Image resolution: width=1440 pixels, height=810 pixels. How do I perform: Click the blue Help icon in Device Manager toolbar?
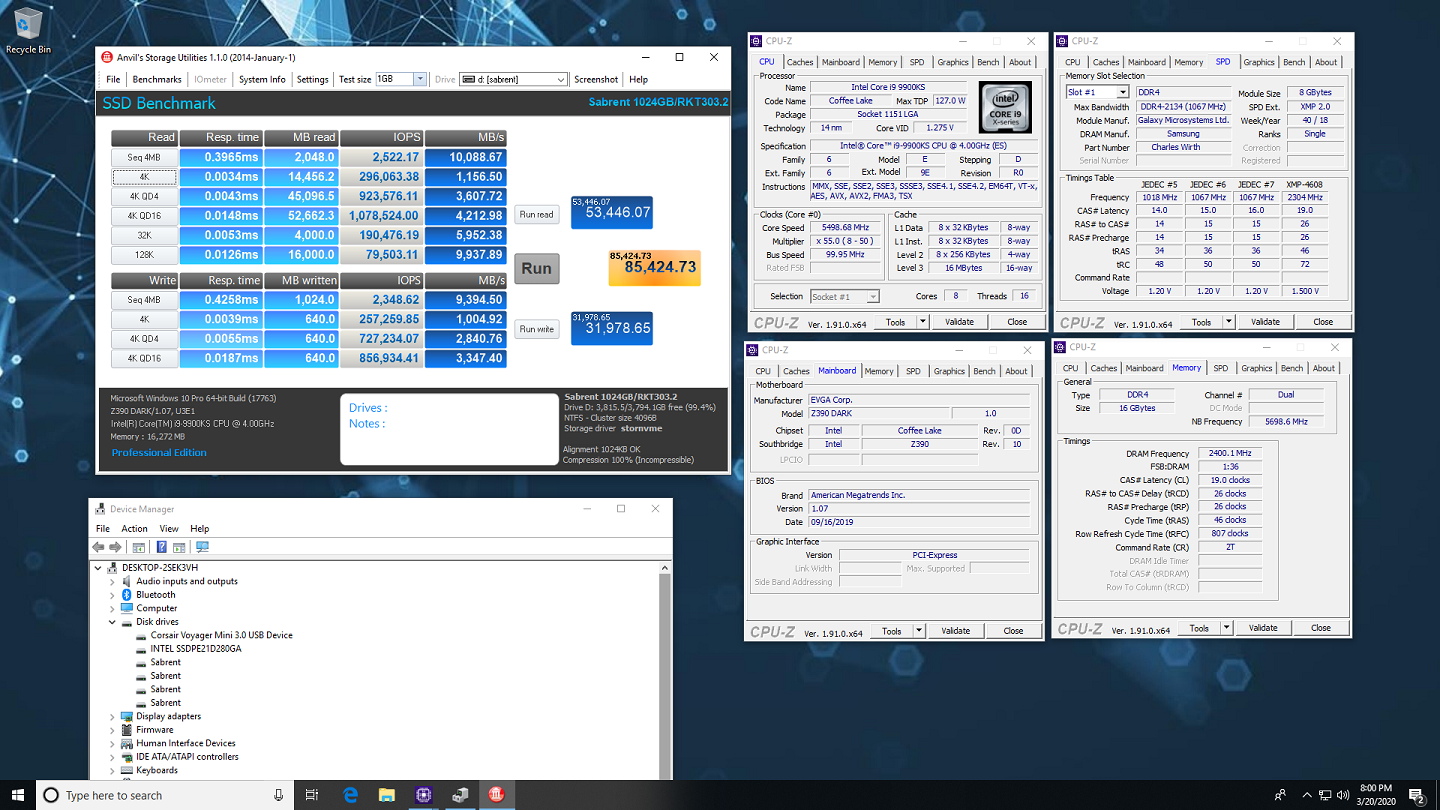point(161,547)
